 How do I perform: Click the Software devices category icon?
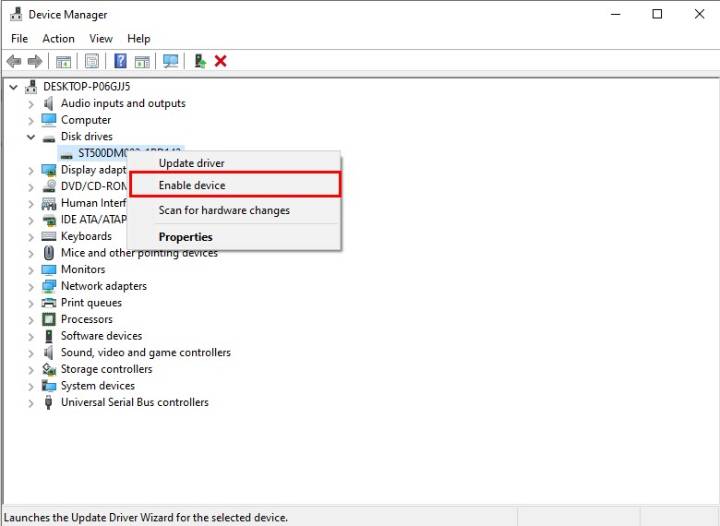point(49,336)
